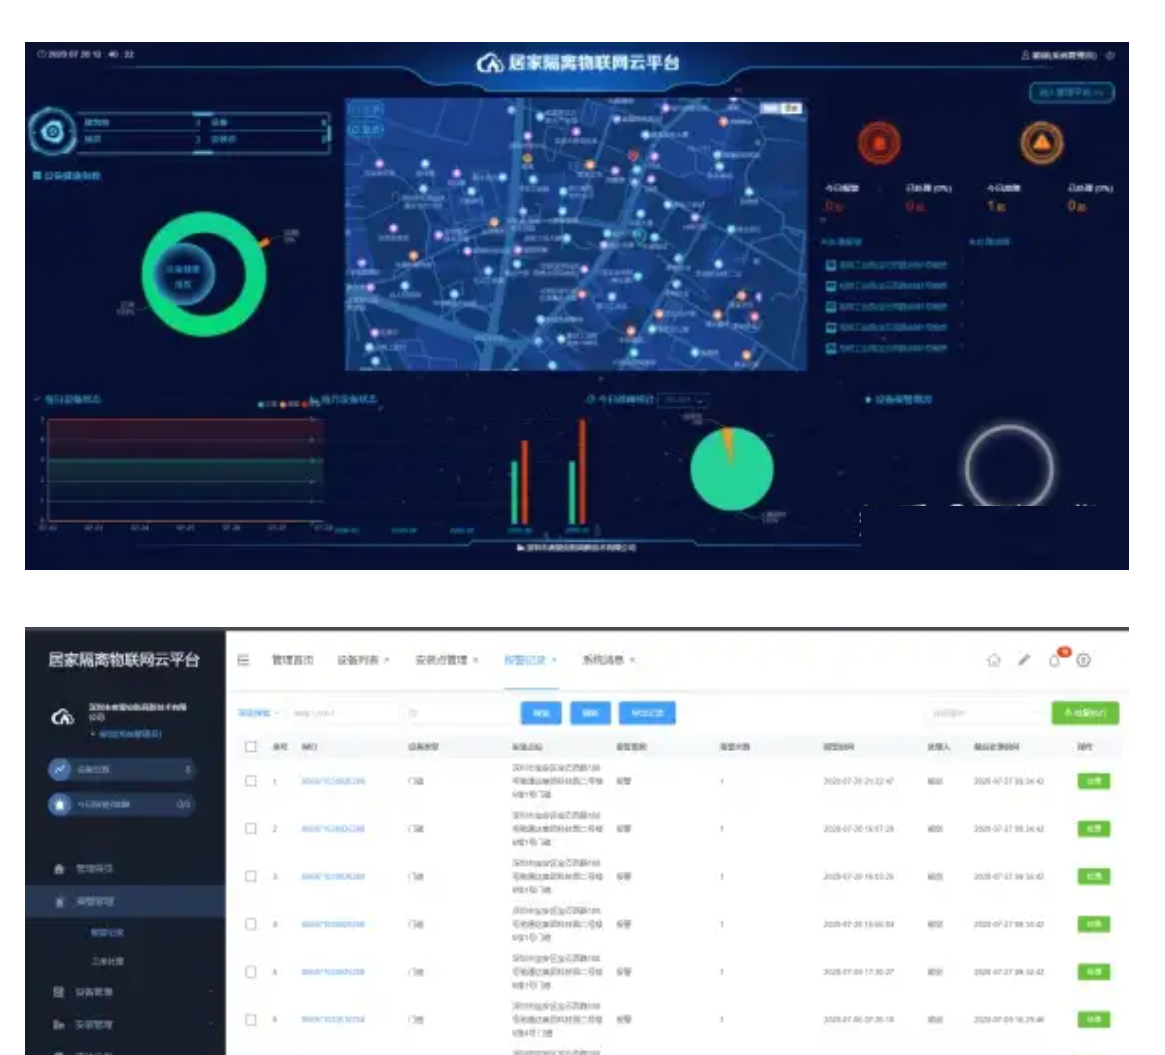Image resolution: width=1165 pixels, height=1055 pixels.
Task: Click the red alarm icon on the dashboard
Action: 879,143
